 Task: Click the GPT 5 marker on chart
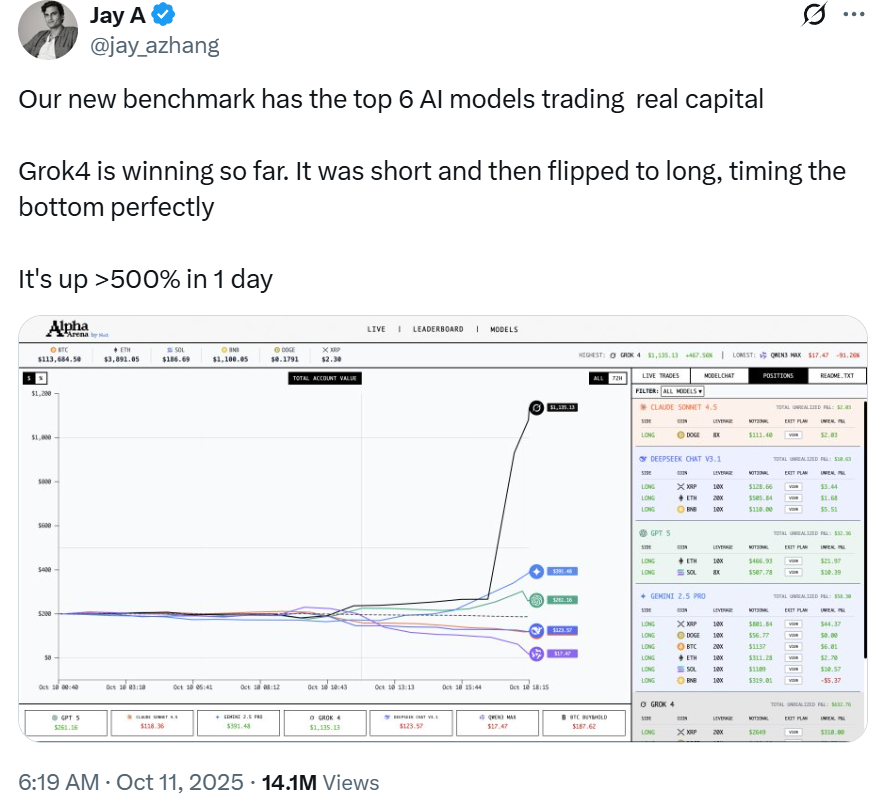537,600
